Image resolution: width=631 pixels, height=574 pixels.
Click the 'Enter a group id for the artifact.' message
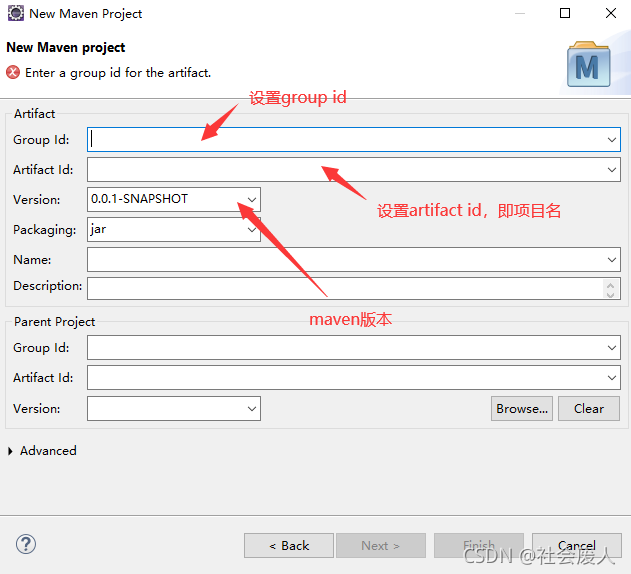pyautogui.click(x=118, y=73)
